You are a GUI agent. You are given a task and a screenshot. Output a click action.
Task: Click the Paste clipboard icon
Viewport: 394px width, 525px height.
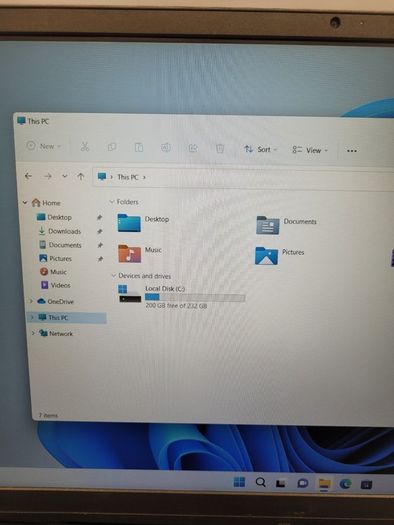point(139,147)
